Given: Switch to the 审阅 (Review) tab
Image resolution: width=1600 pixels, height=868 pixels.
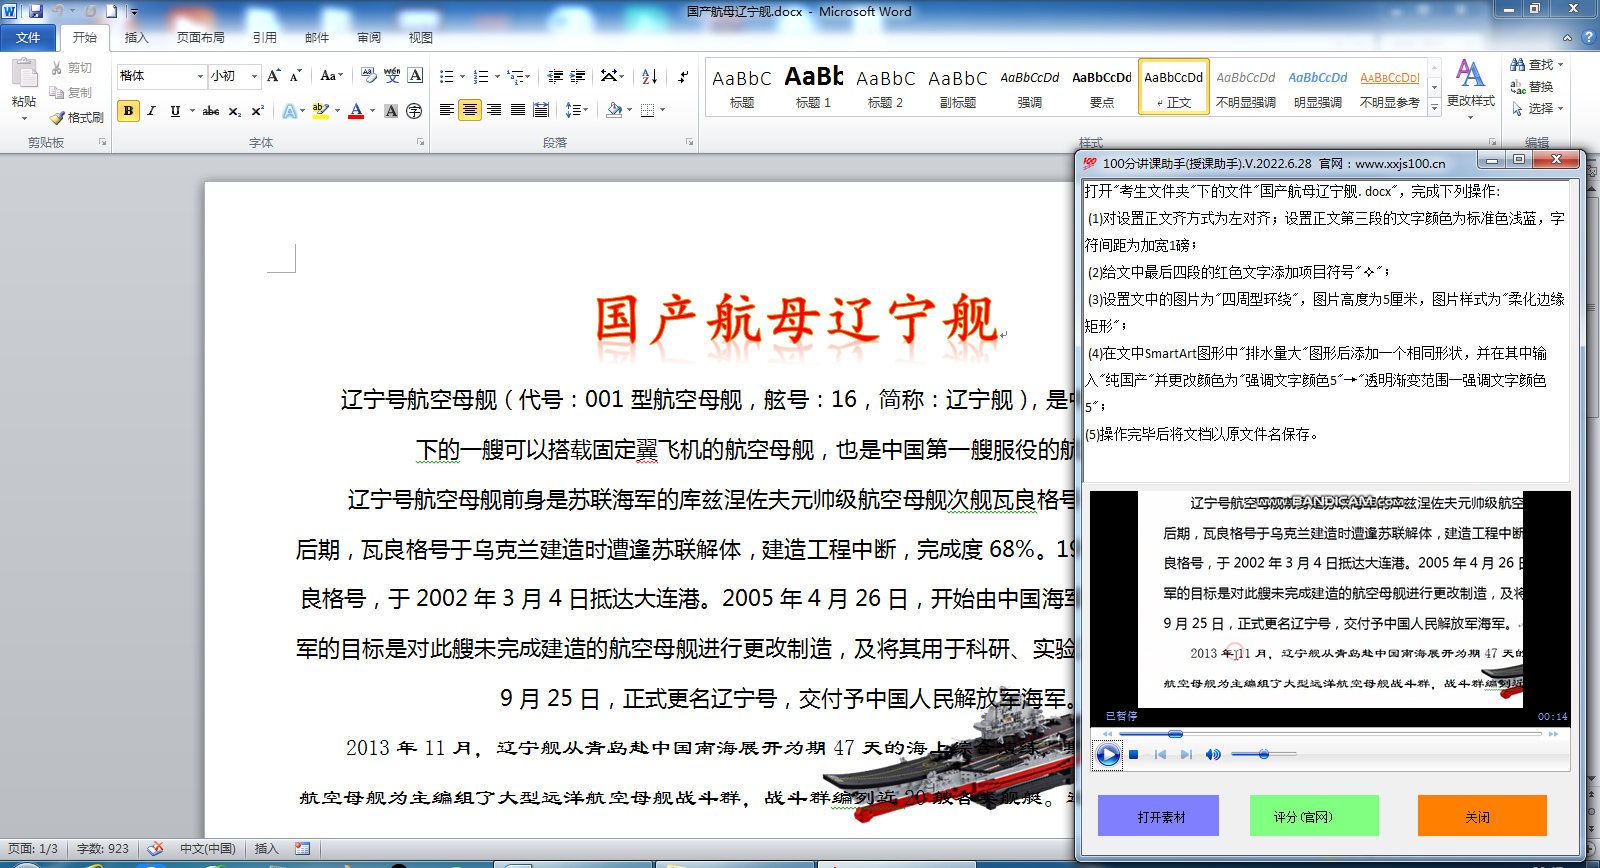Looking at the screenshot, I should [x=369, y=37].
